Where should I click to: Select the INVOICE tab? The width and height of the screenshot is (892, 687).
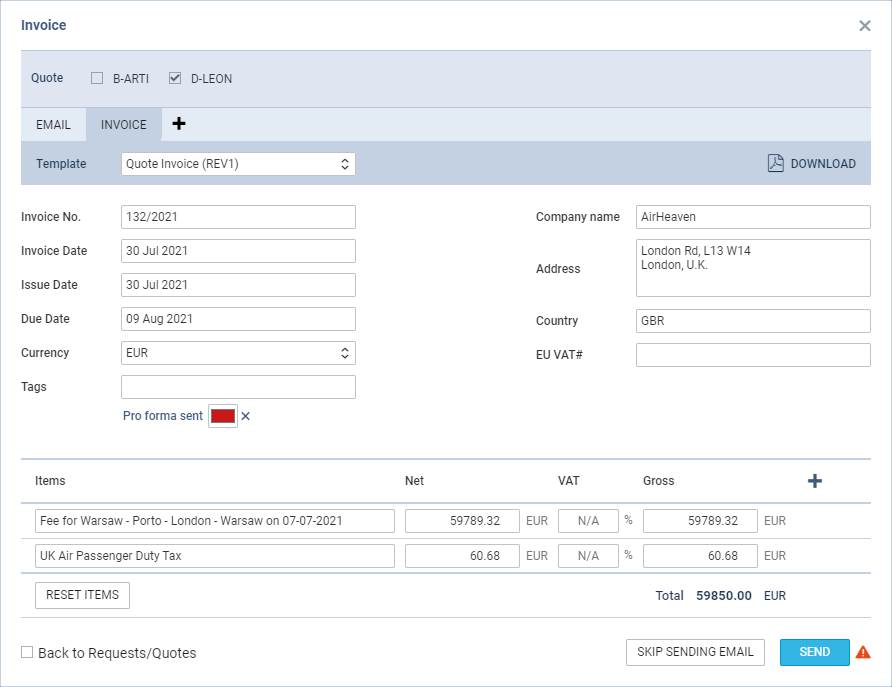[123, 125]
